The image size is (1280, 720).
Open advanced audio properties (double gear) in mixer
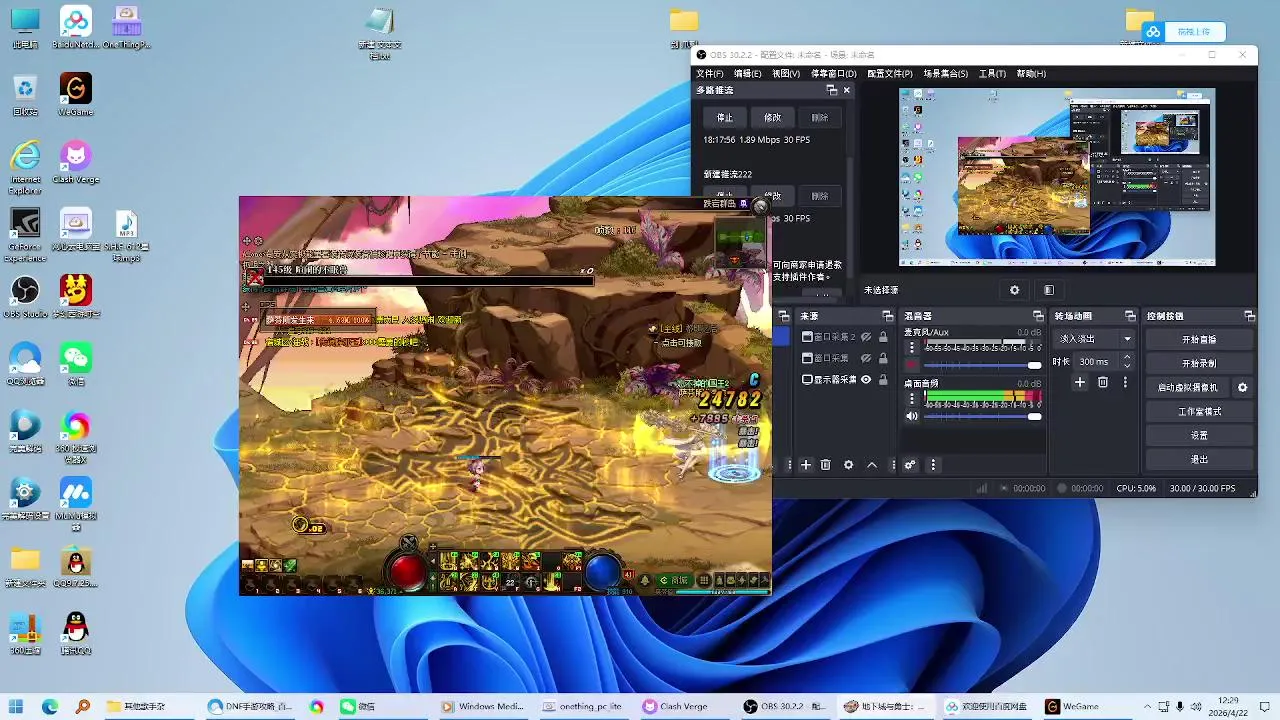point(910,465)
